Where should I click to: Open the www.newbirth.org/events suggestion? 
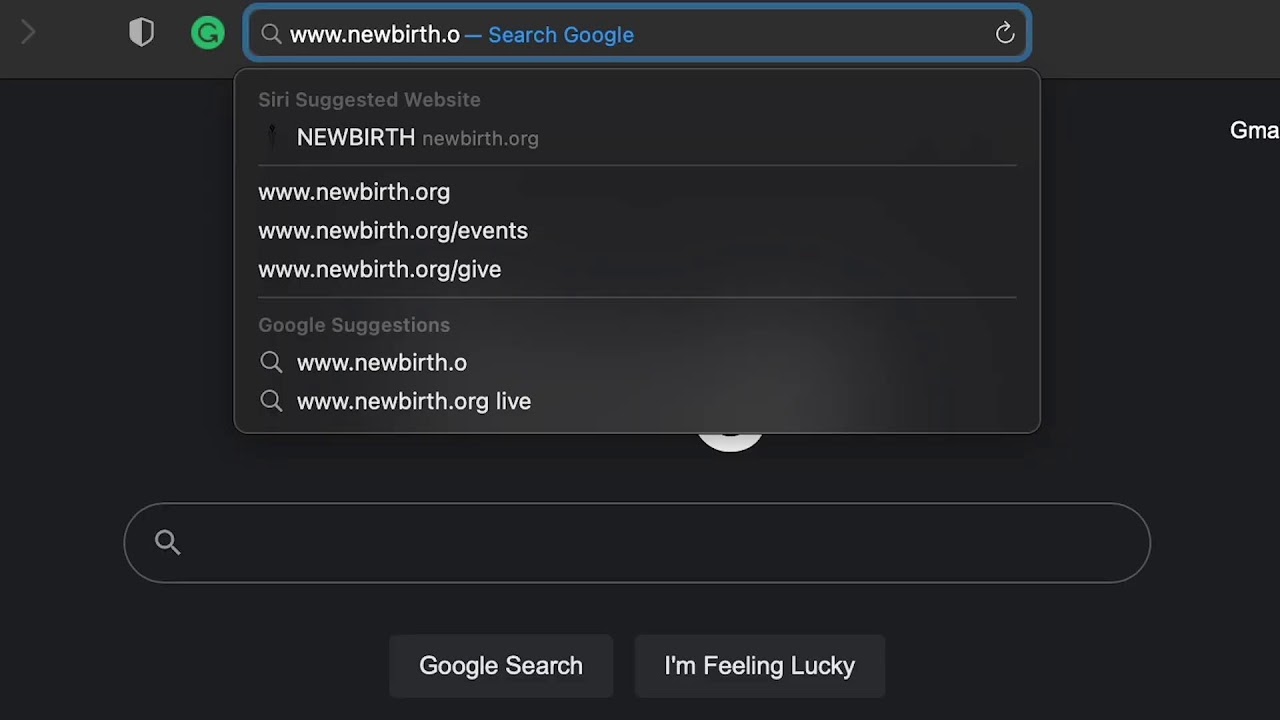click(x=637, y=231)
